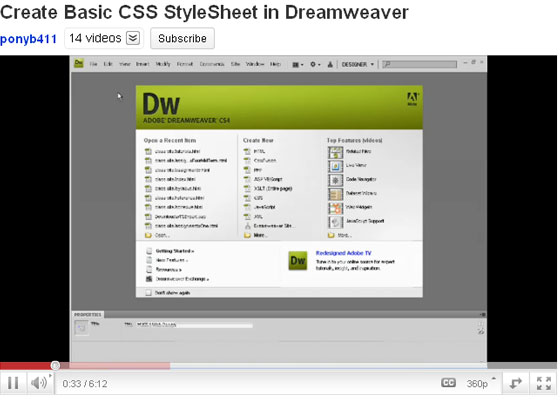
Task: Open Dreamweaver Window menu
Action: (x=255, y=64)
